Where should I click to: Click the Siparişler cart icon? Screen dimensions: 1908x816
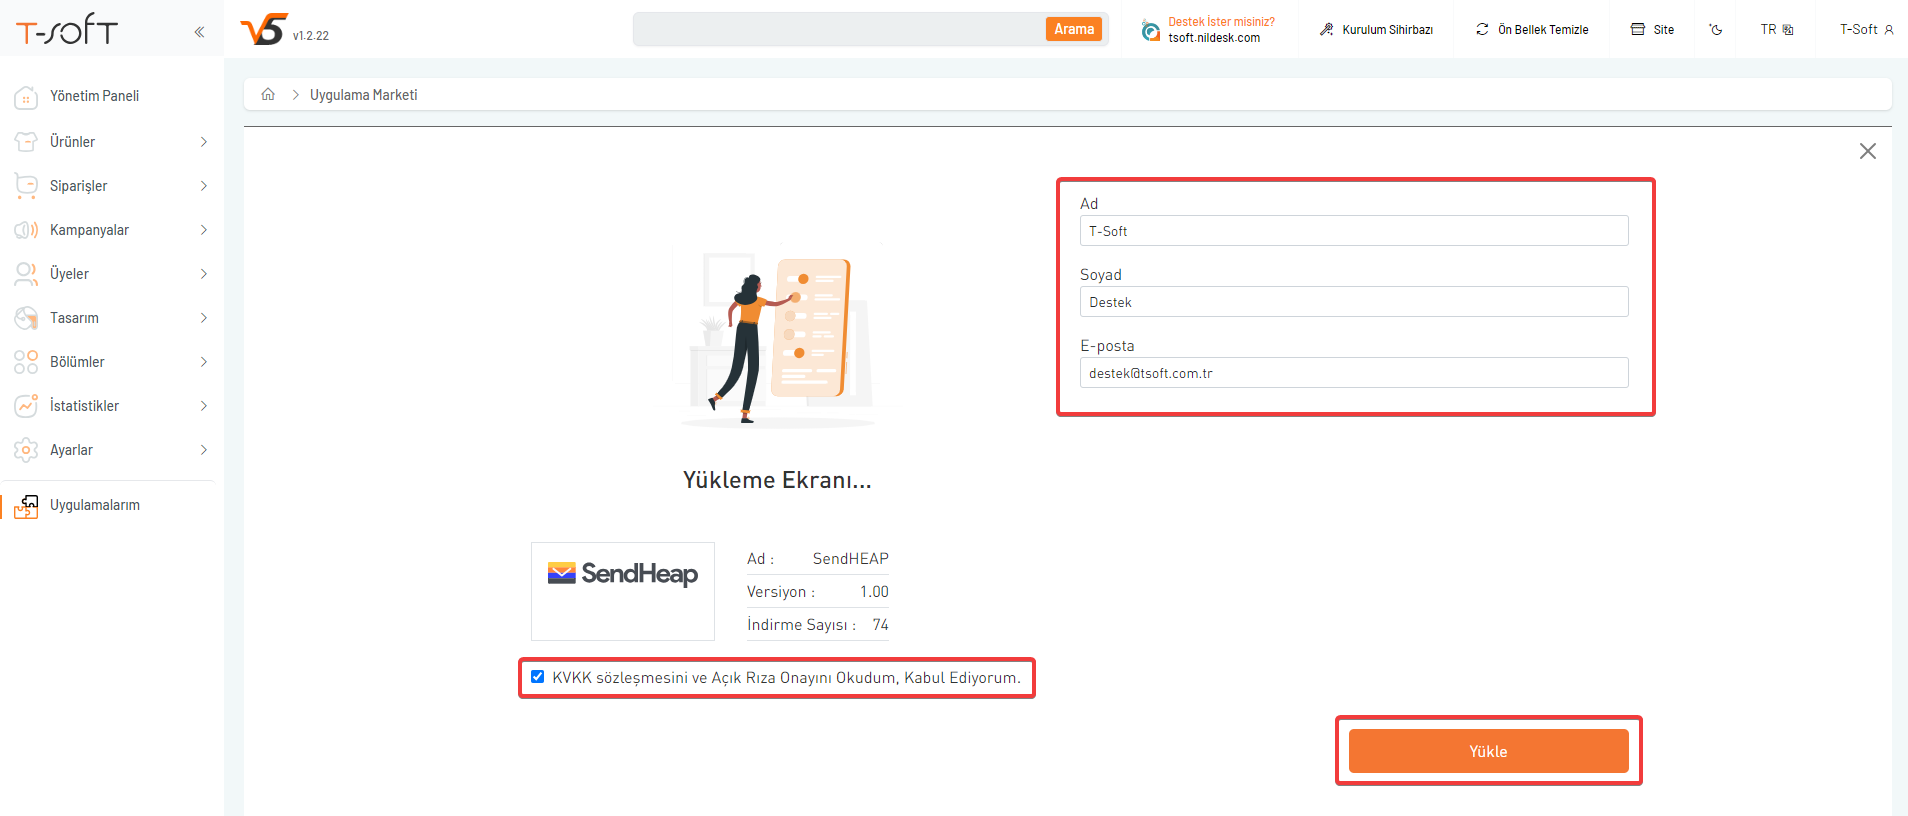(x=26, y=186)
